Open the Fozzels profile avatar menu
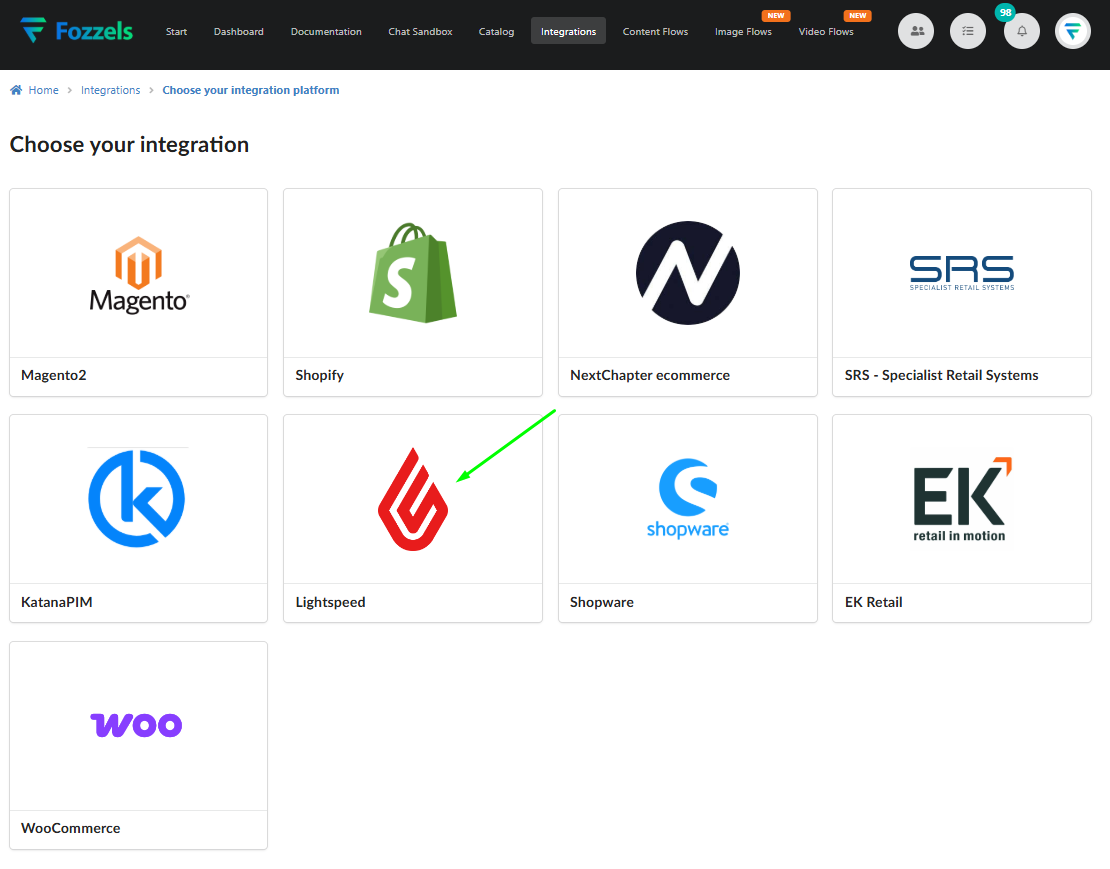The width and height of the screenshot is (1110, 869). 1072,31
